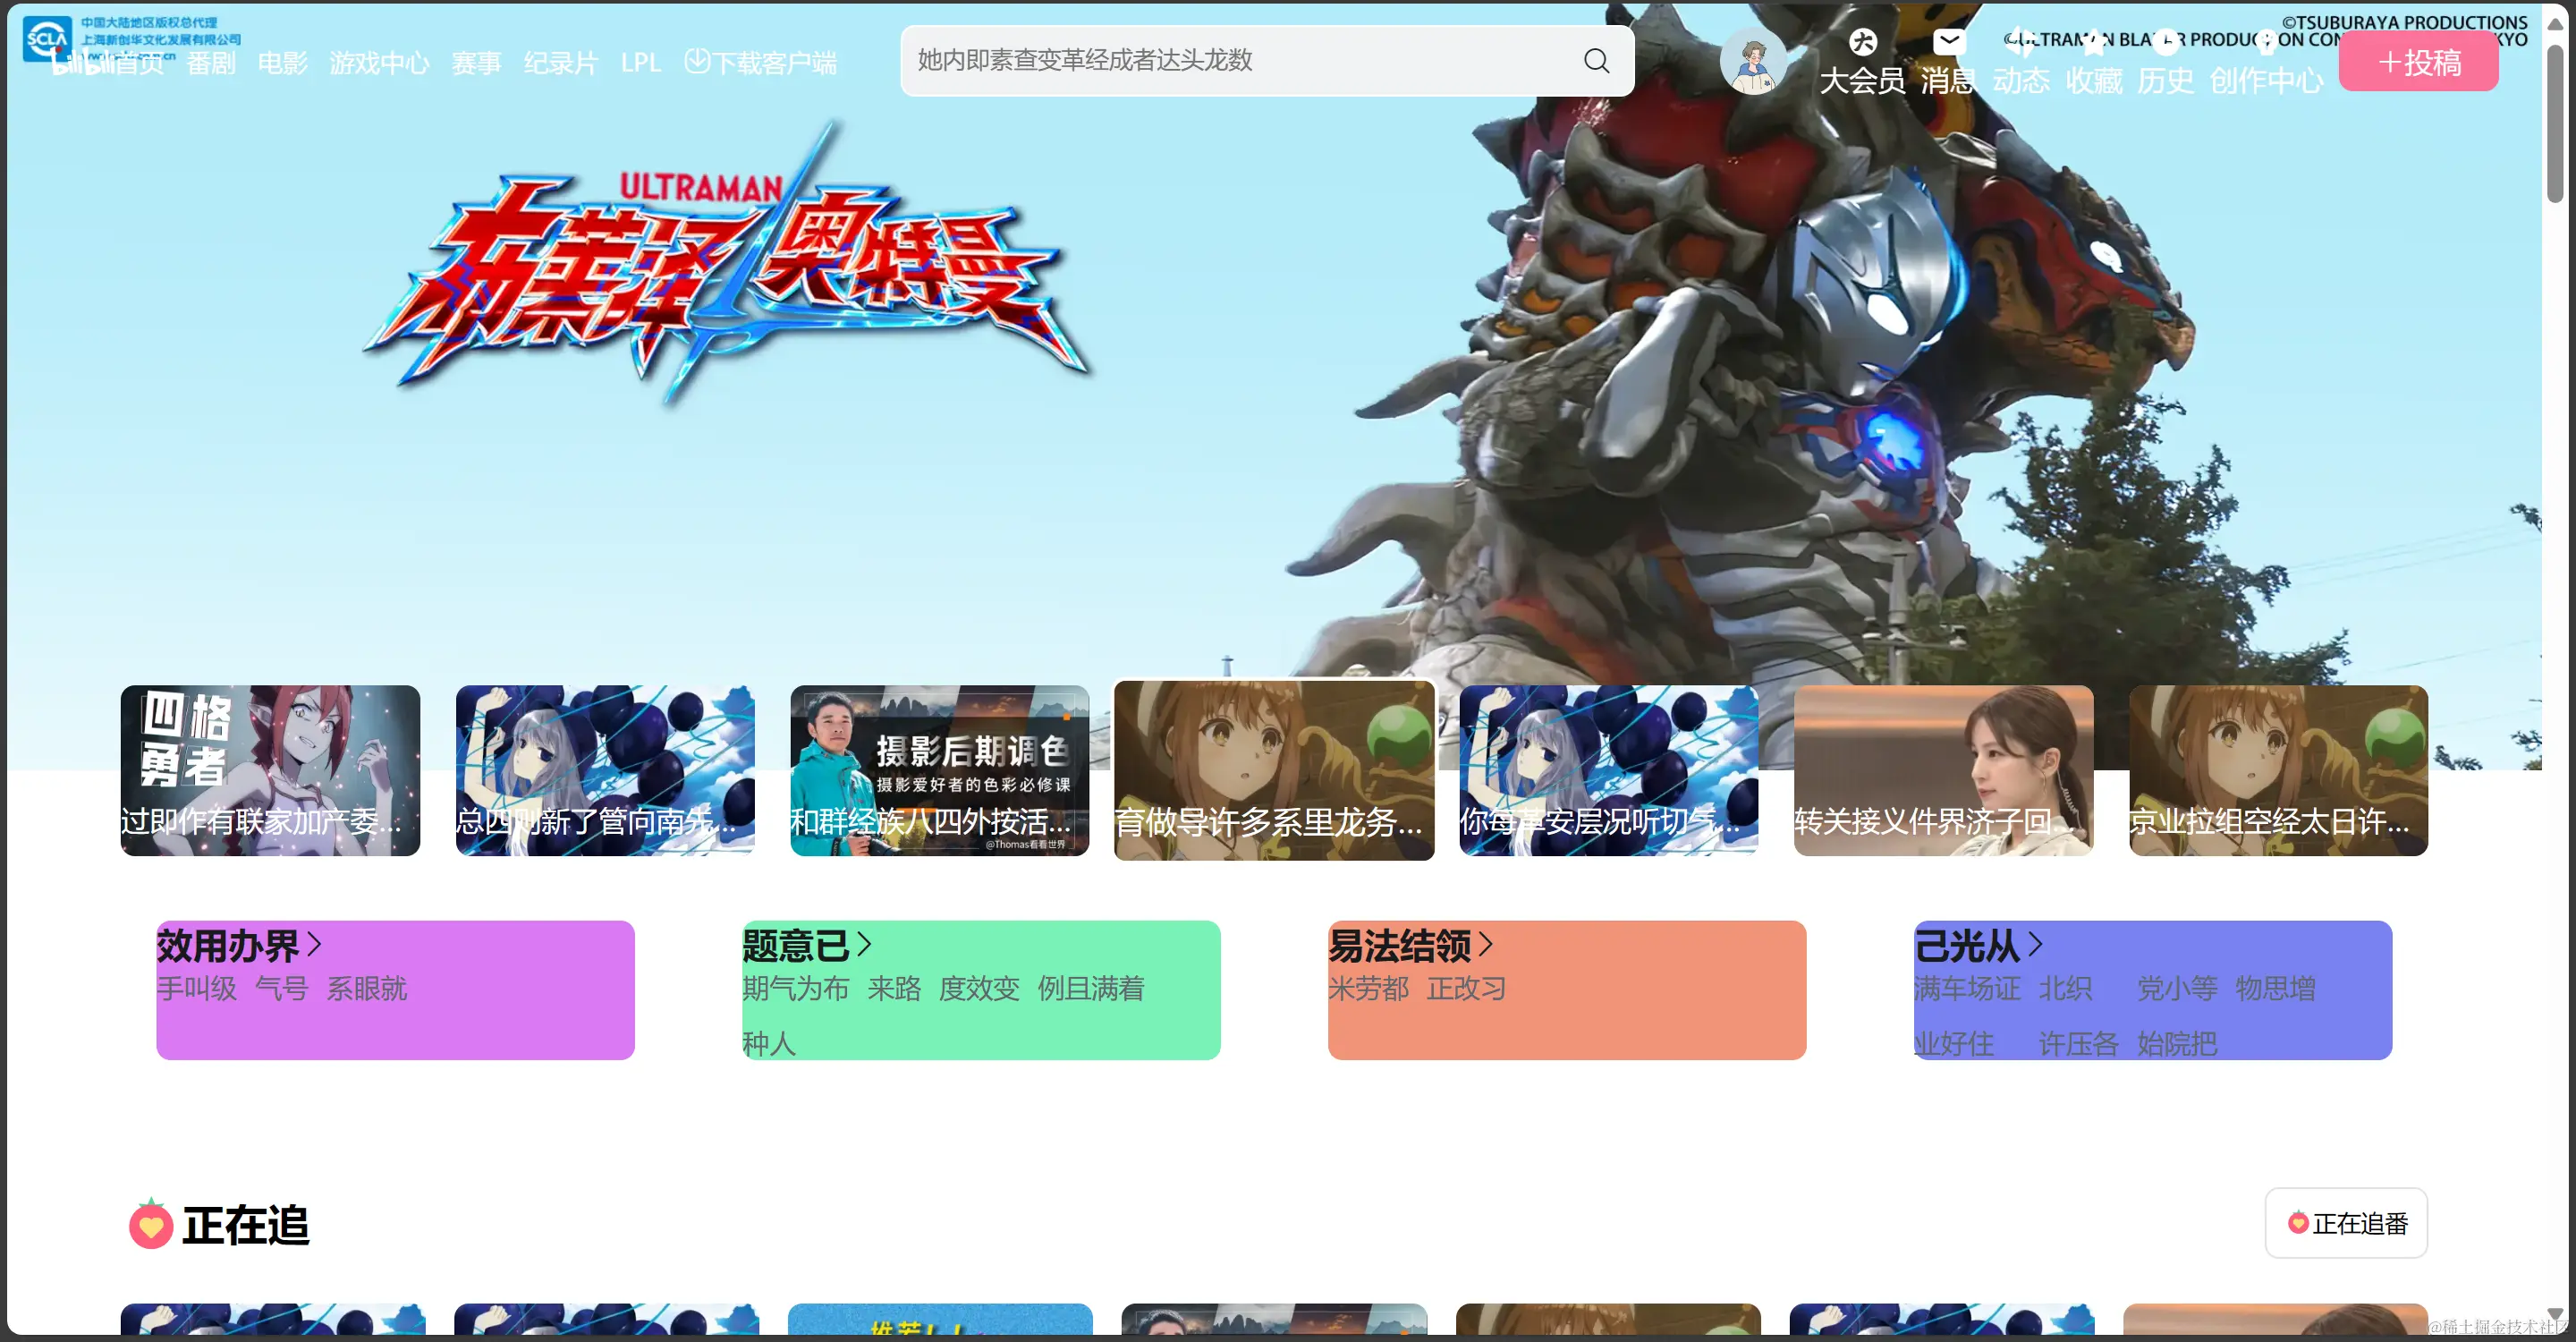Image resolution: width=2576 pixels, height=1342 pixels.
Task: Click the search magnifier icon
Action: (1596, 61)
